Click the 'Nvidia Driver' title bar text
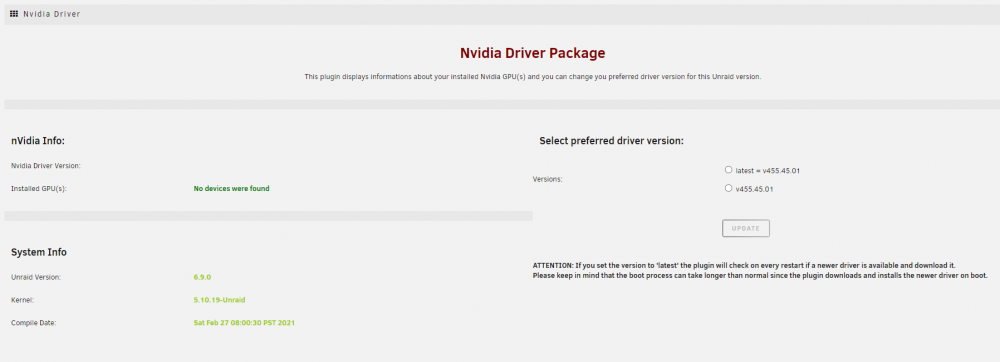The height and width of the screenshot is (362, 1000). point(52,13)
